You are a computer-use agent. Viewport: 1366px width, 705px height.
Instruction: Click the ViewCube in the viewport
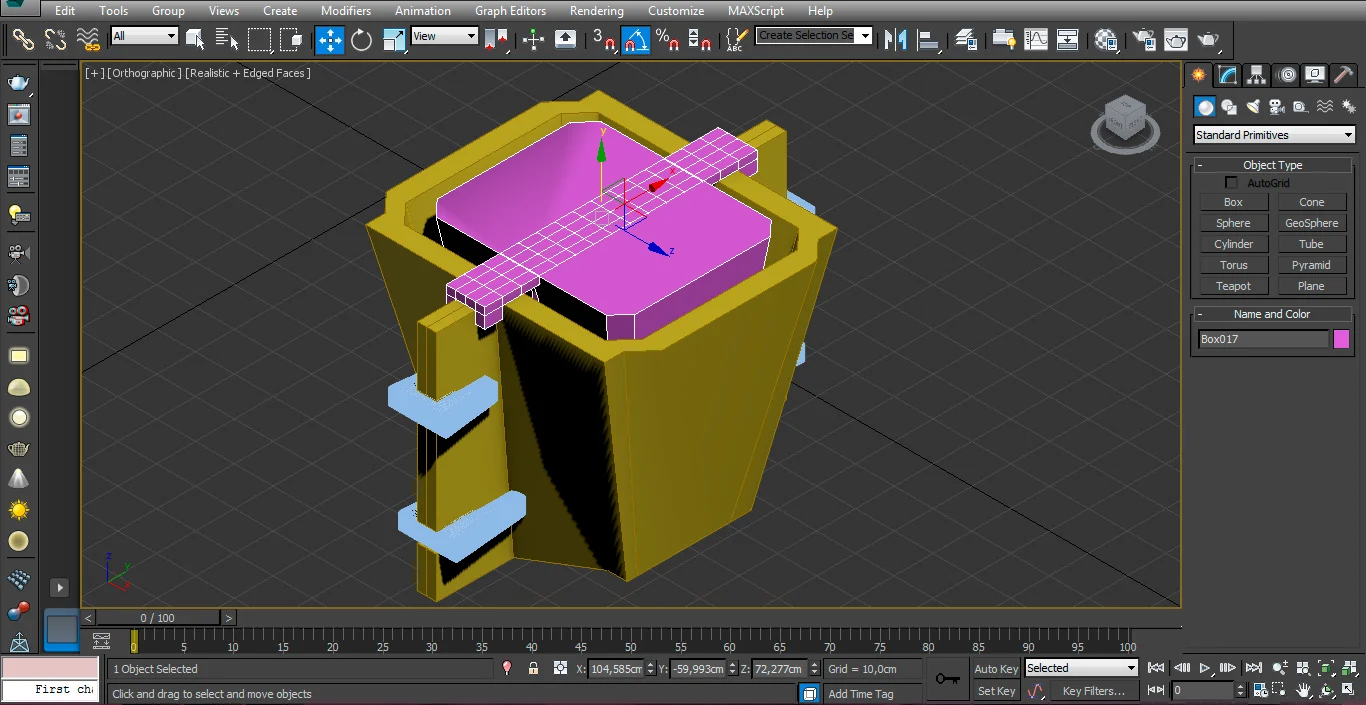1125,120
